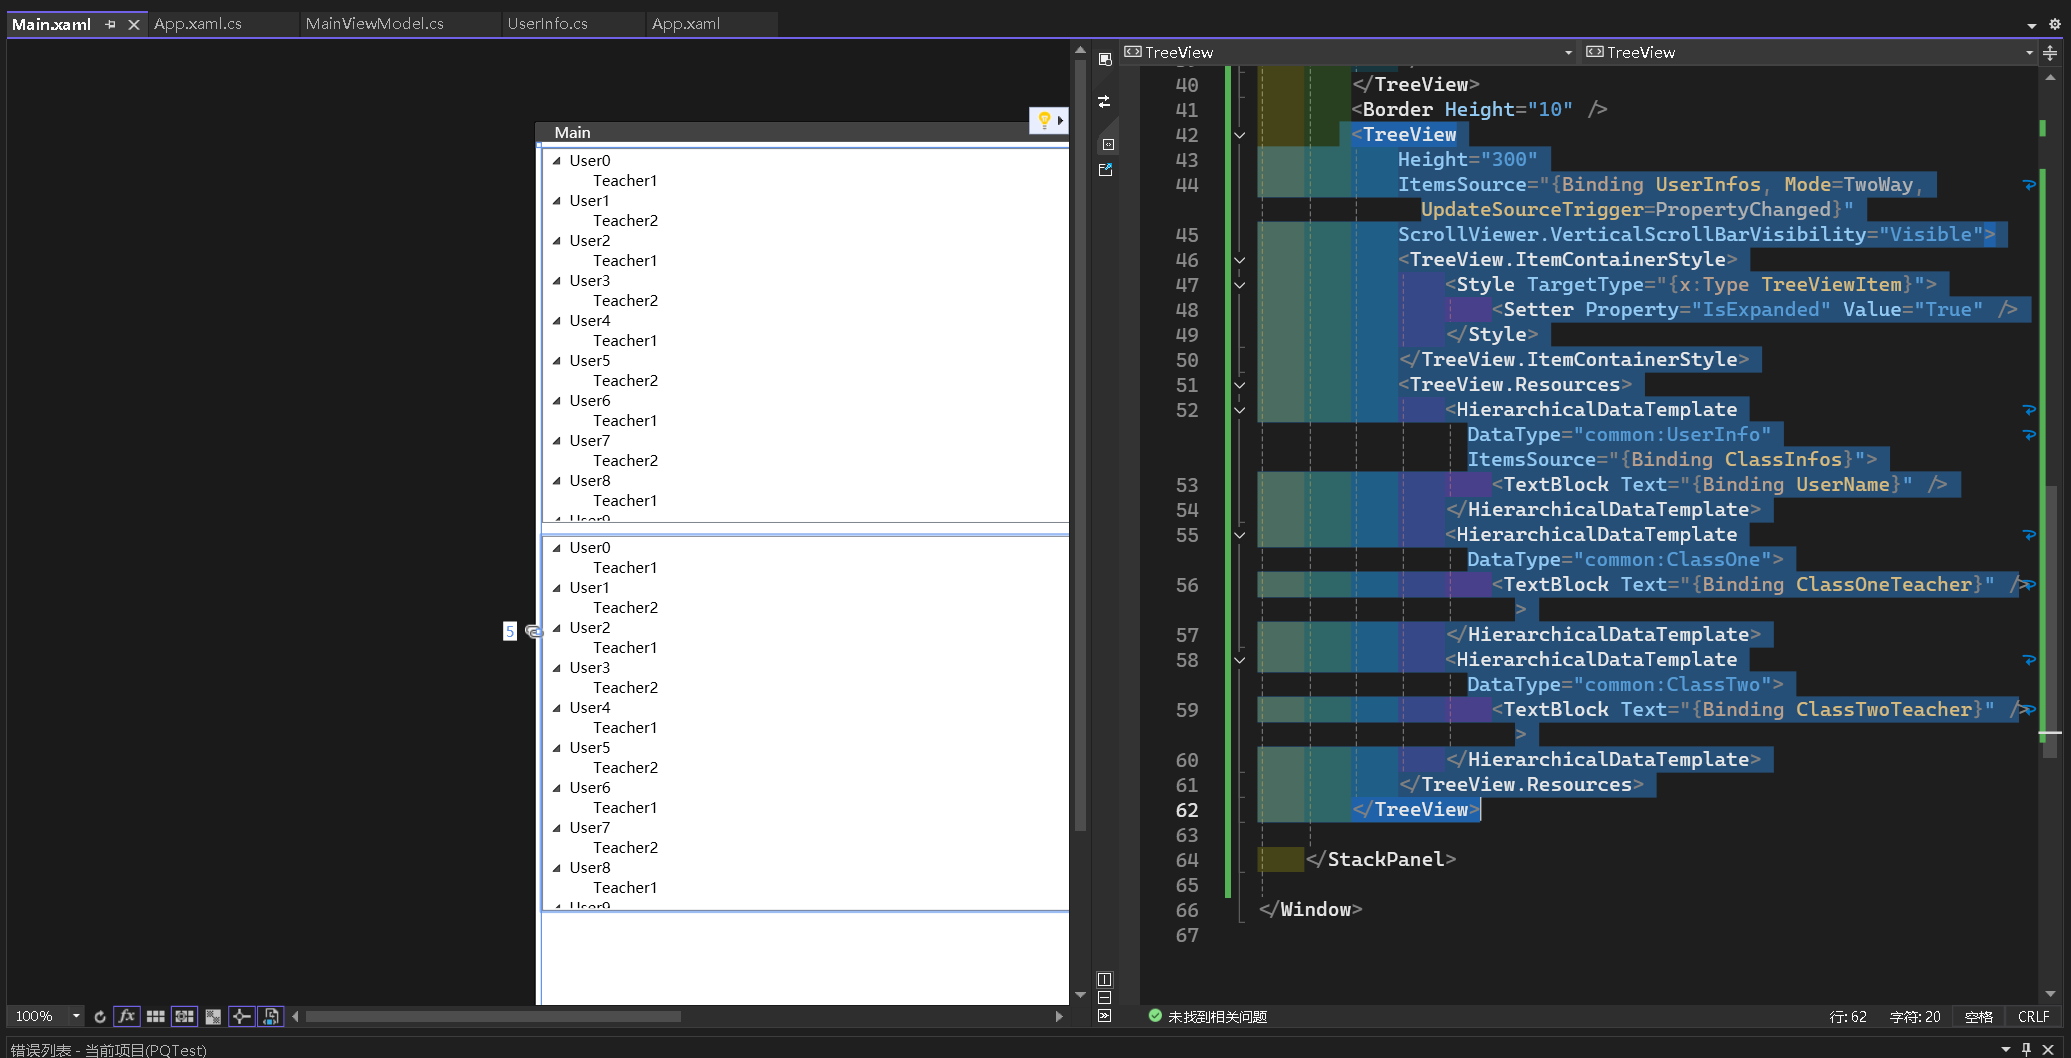Select horizontal split layout icon
Viewport: 2071px width, 1058px height.
click(x=1105, y=997)
